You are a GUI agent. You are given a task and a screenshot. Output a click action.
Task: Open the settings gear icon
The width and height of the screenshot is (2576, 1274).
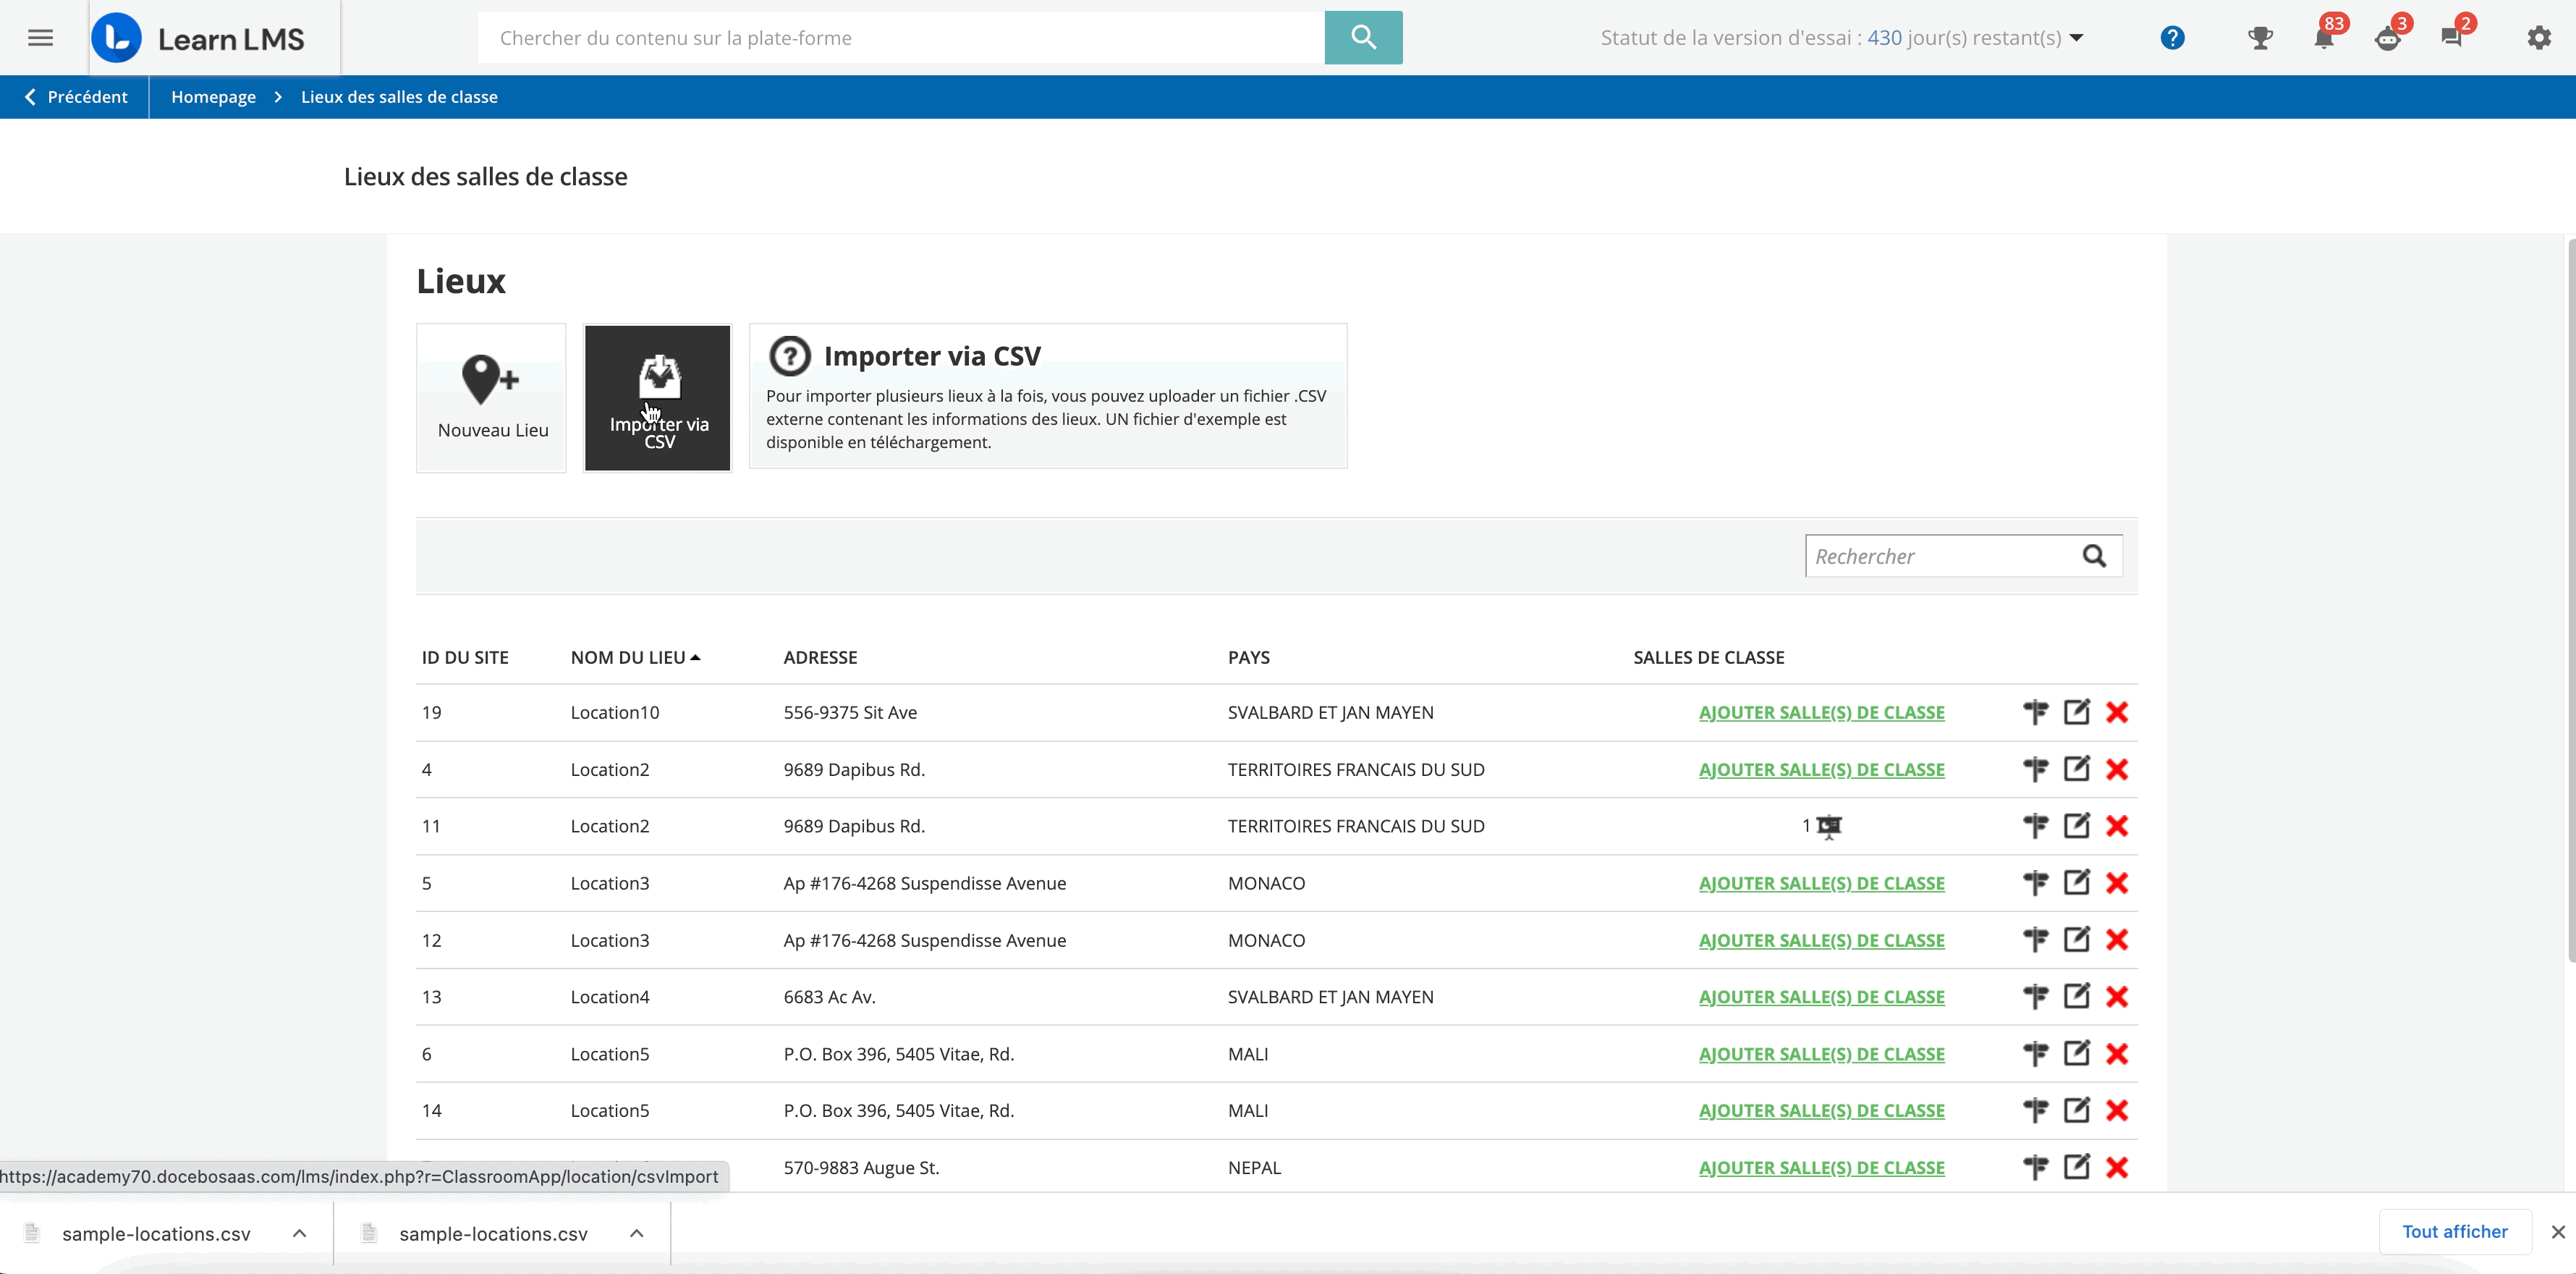click(2539, 38)
